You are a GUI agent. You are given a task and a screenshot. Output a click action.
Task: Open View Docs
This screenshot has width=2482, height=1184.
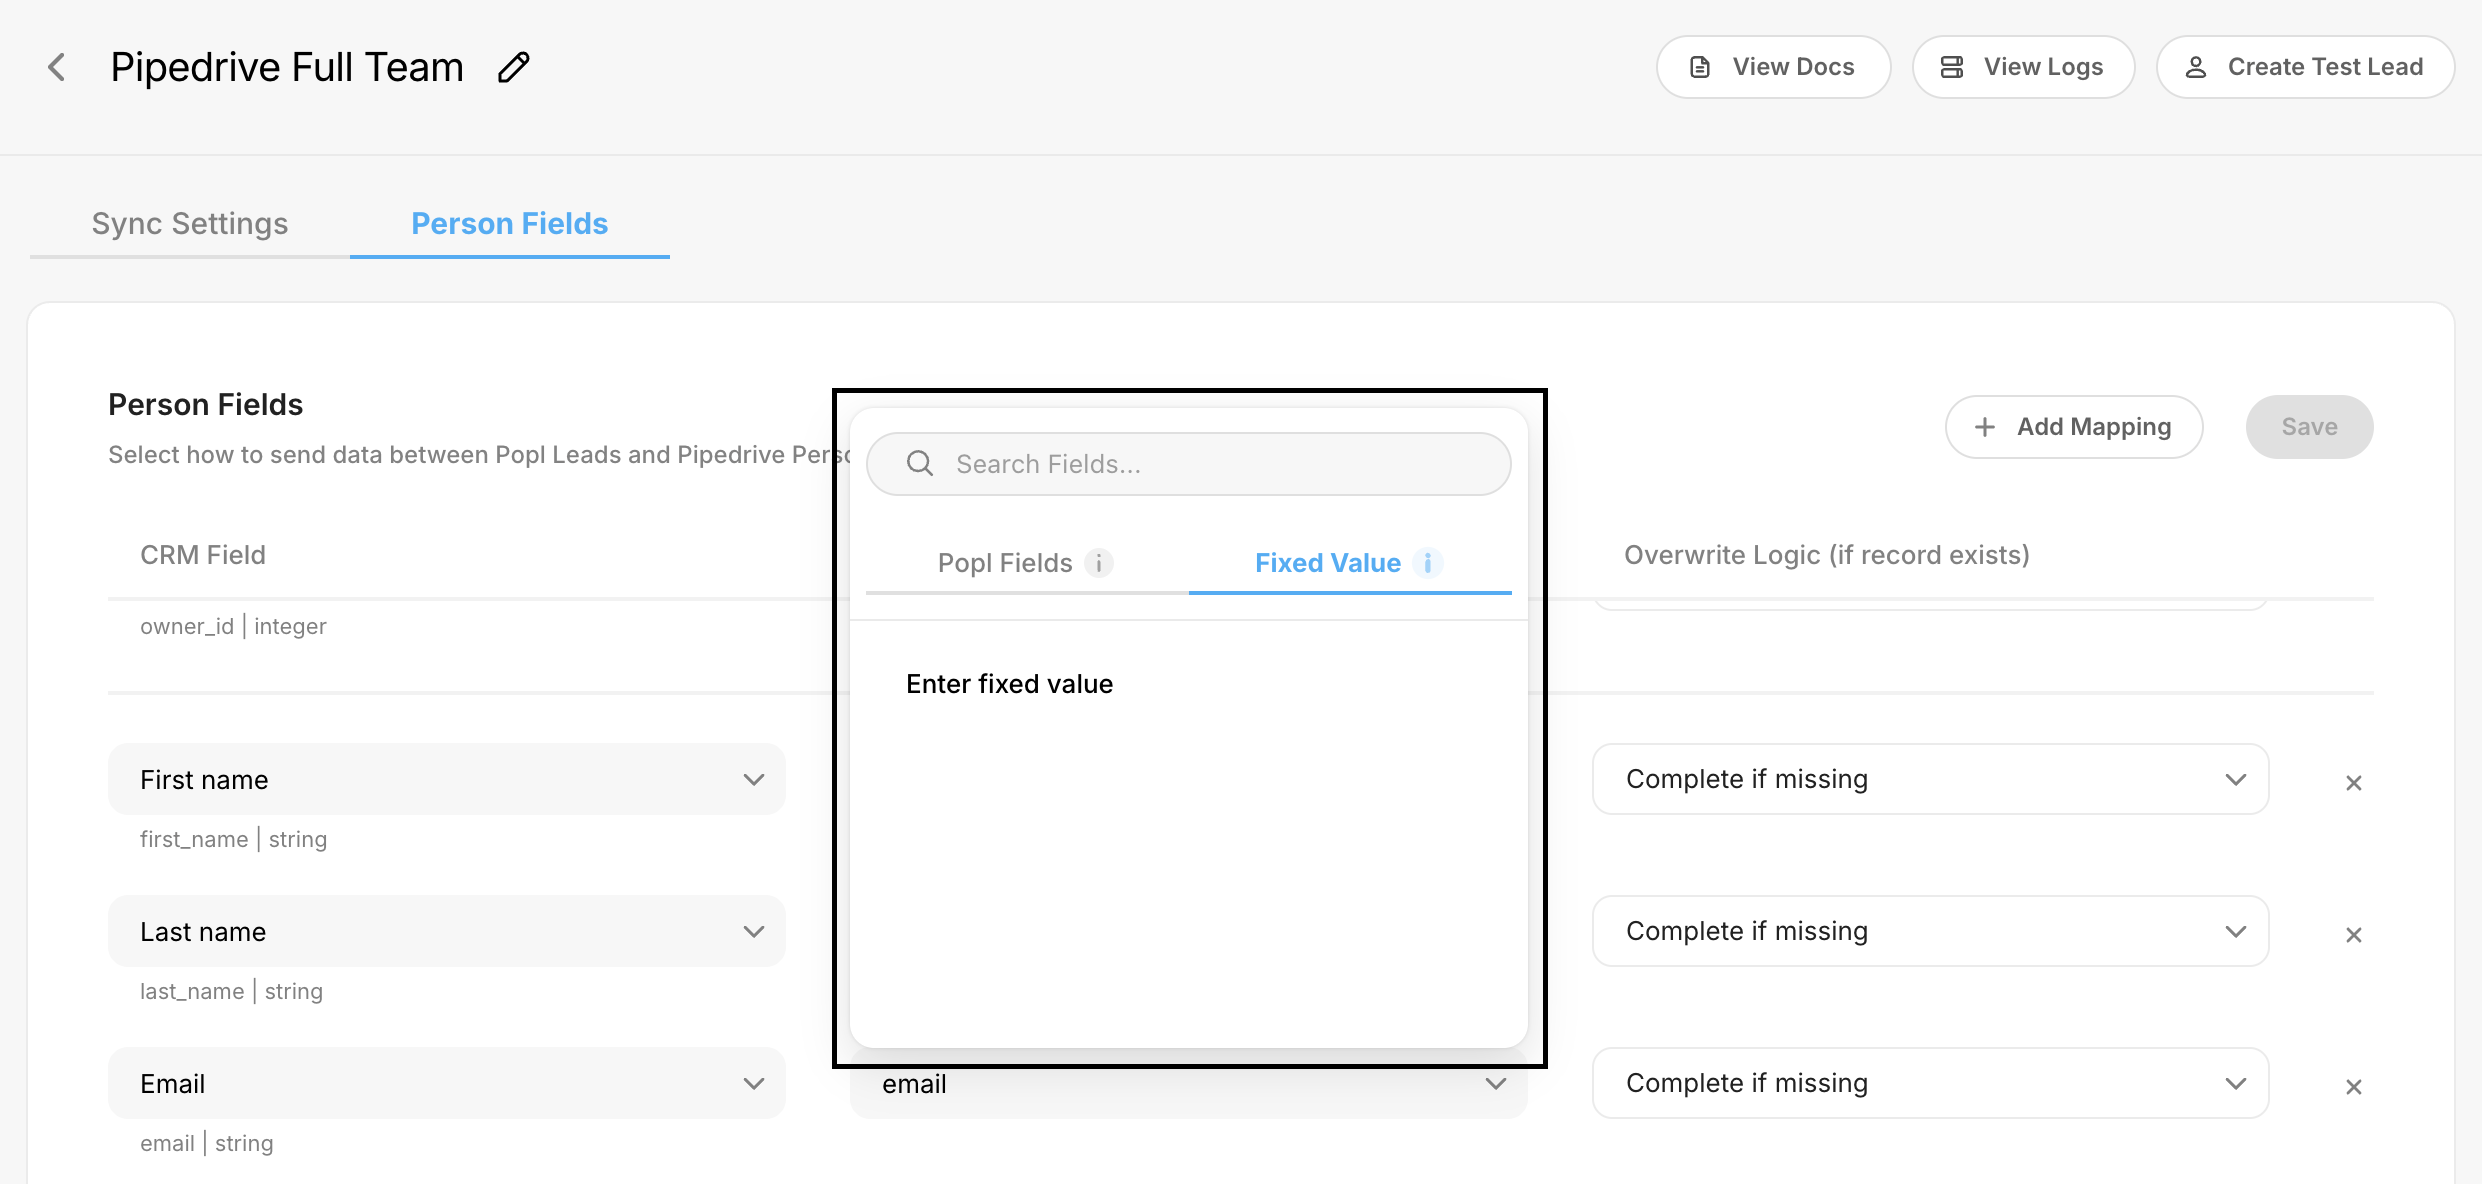pos(1773,67)
